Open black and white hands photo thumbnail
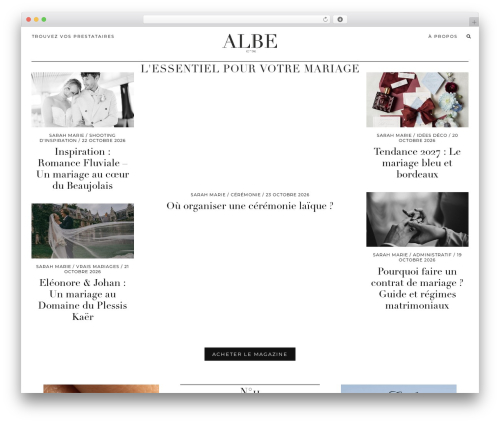500x423 pixels. tap(417, 219)
